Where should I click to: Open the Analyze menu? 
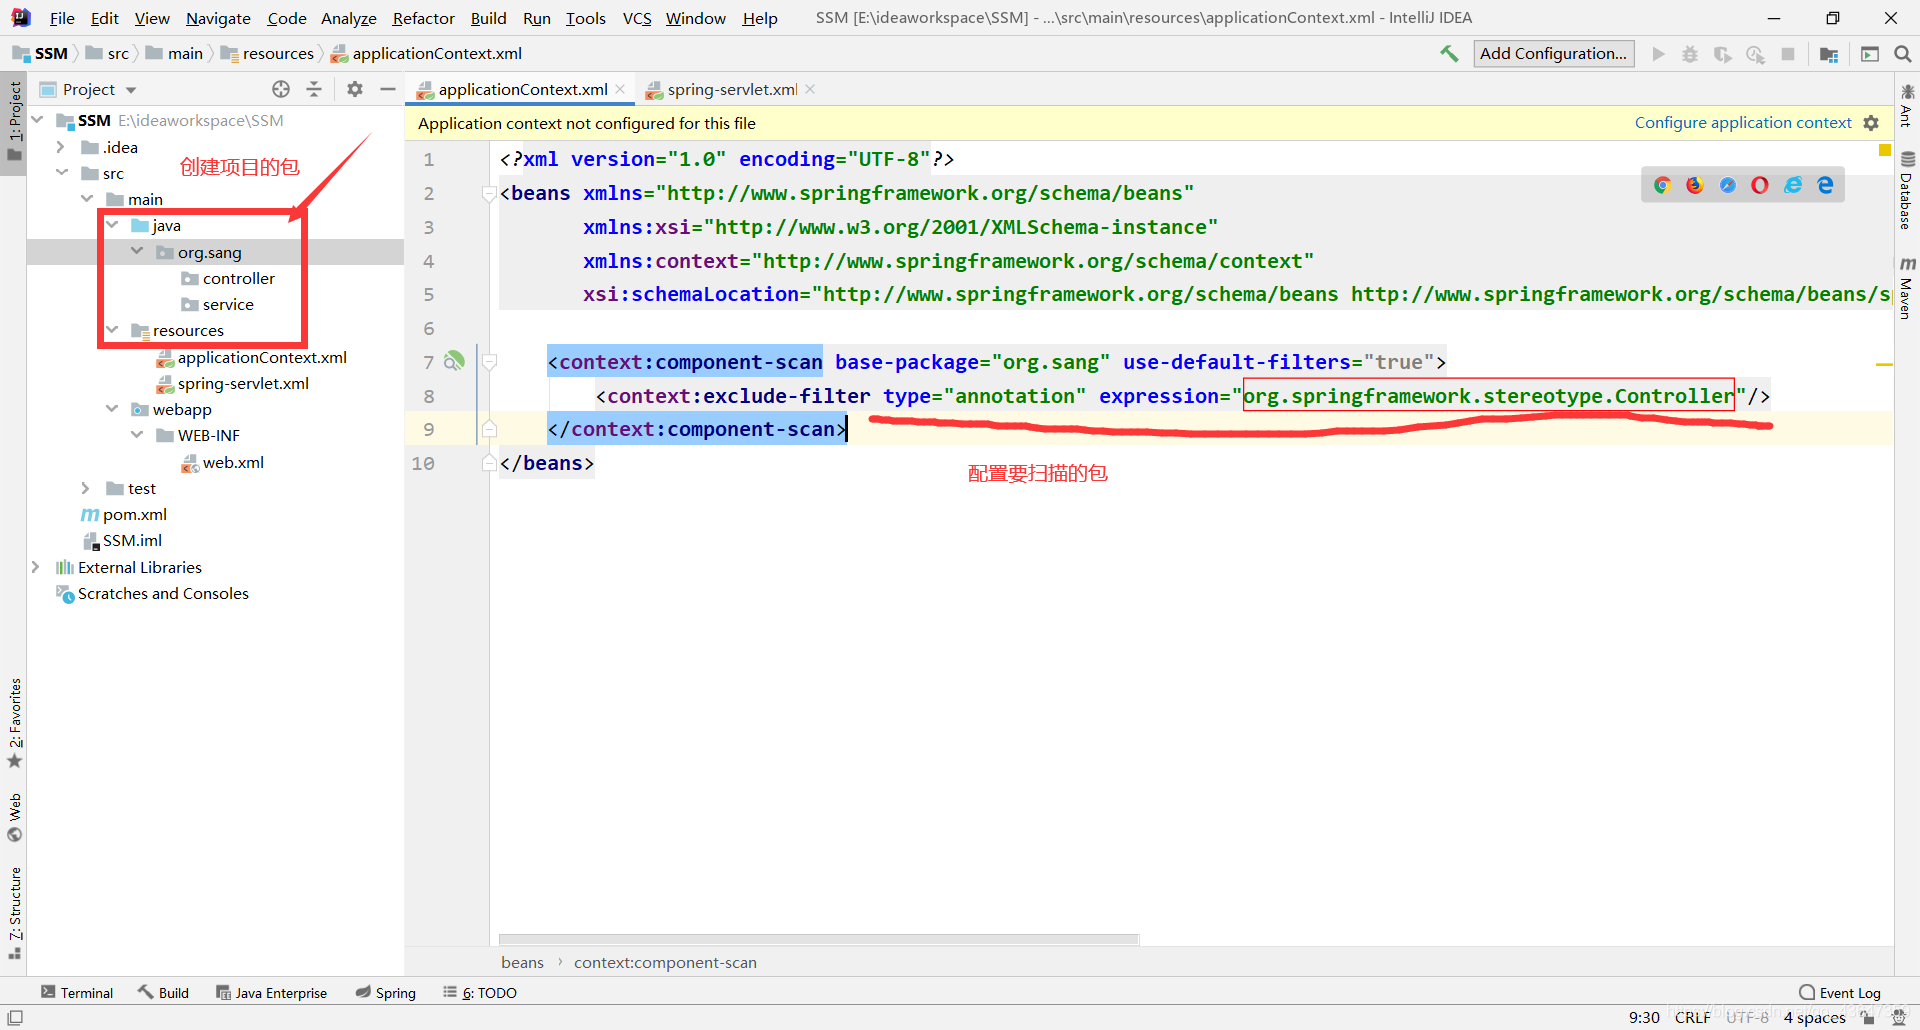tap(348, 18)
